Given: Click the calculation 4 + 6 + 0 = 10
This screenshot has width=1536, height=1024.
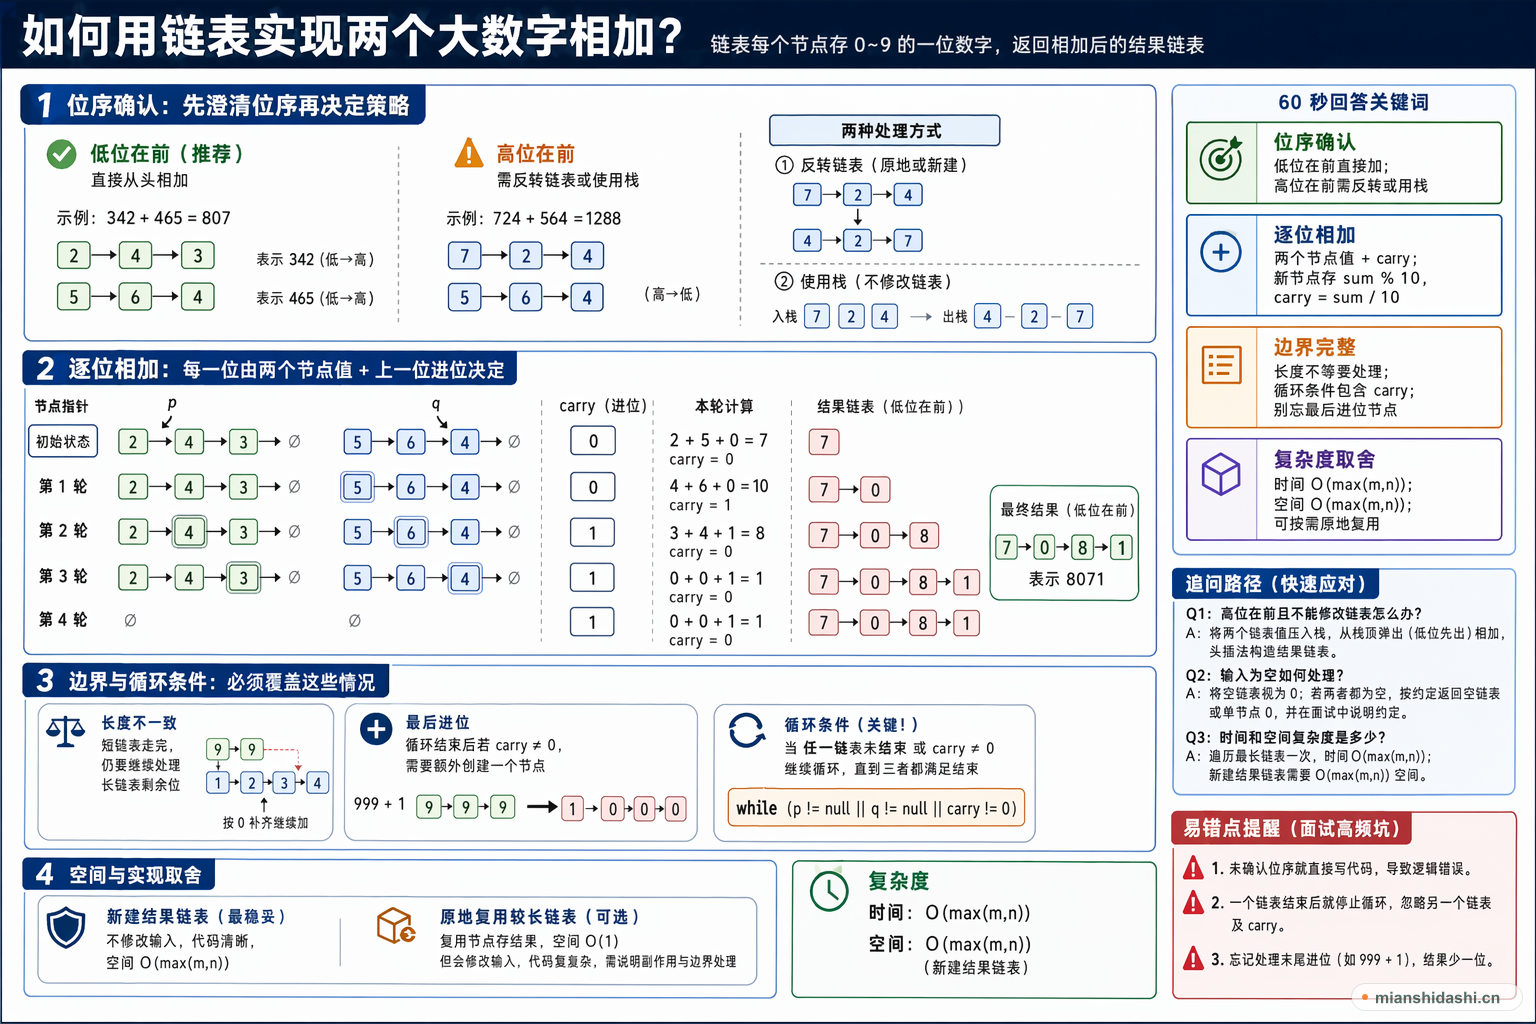Looking at the screenshot, I should (x=719, y=486).
